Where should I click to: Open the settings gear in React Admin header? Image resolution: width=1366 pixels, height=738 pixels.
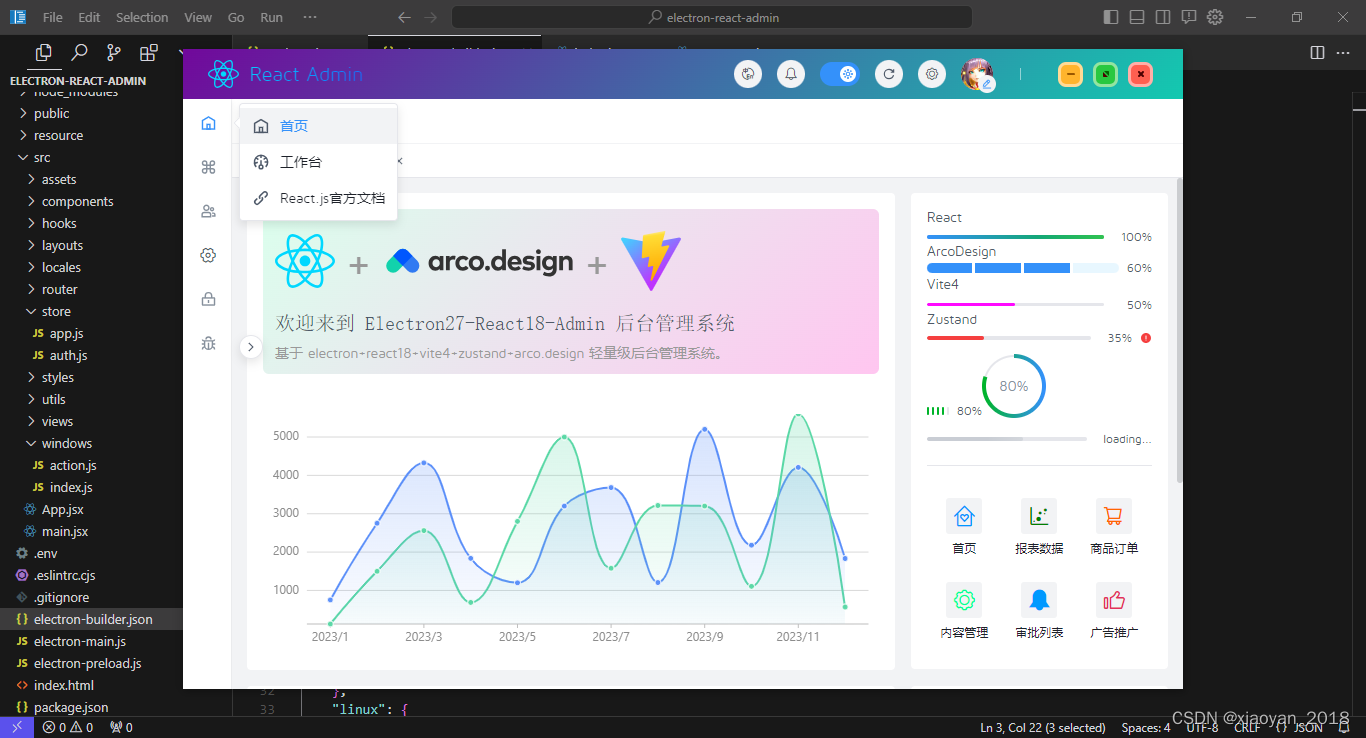click(x=932, y=74)
